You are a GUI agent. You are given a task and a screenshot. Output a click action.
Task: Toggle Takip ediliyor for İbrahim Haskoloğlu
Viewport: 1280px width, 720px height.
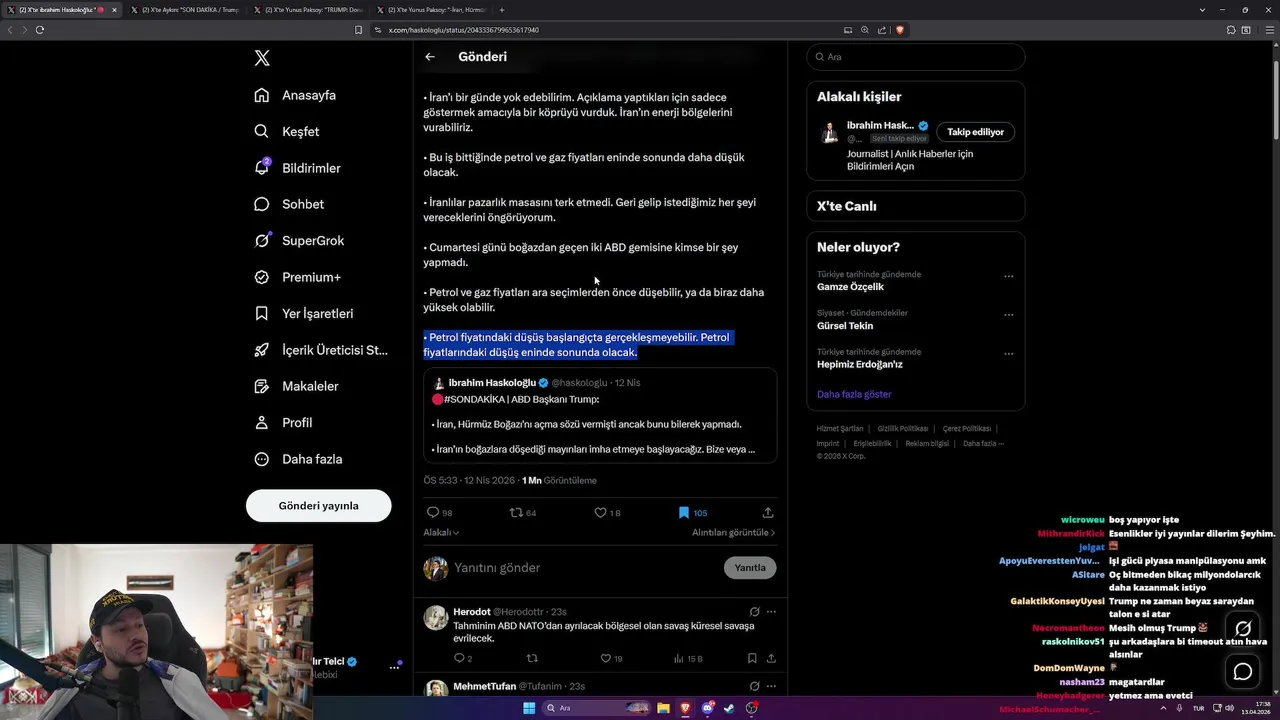click(975, 132)
